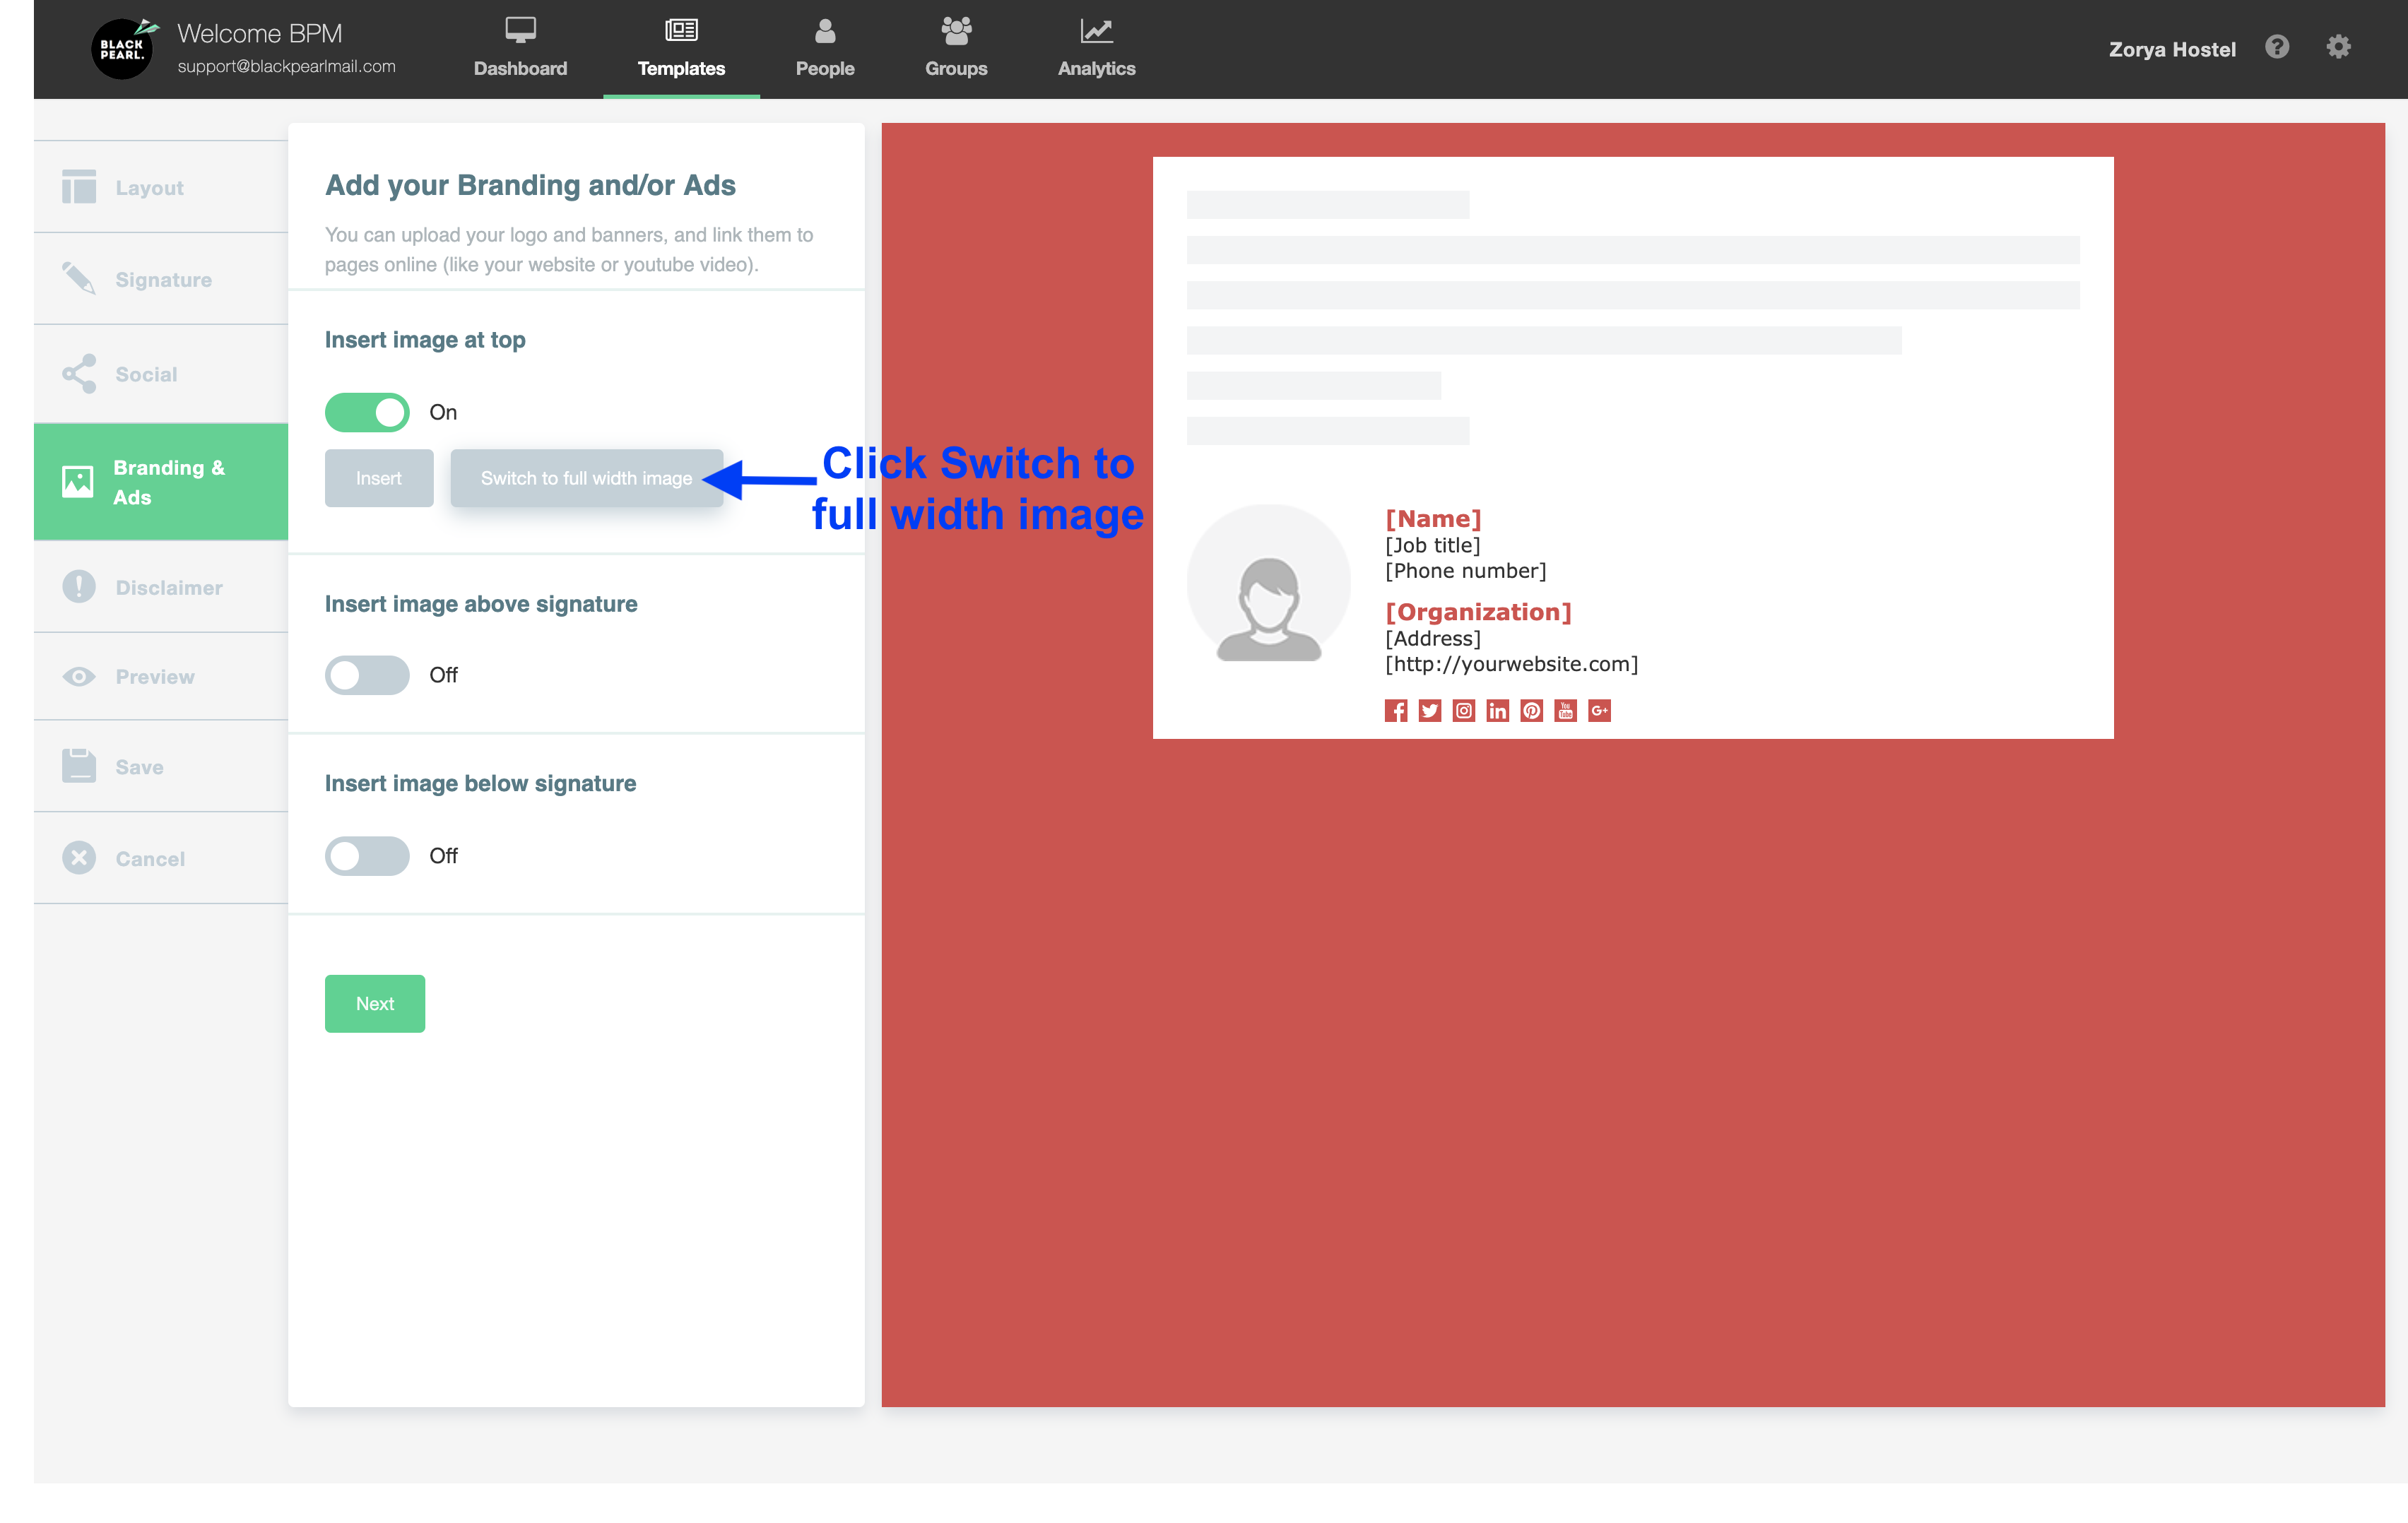Click the Twitter icon in signature preview
2408x1523 pixels.
tap(1430, 711)
